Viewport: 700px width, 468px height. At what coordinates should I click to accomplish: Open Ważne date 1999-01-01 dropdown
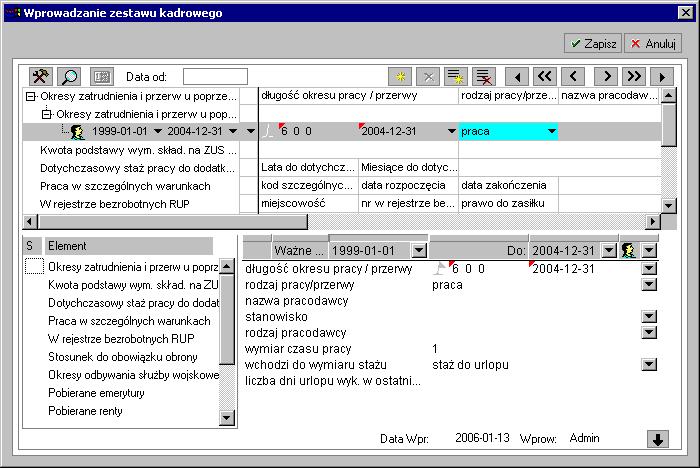pyautogui.click(x=419, y=250)
